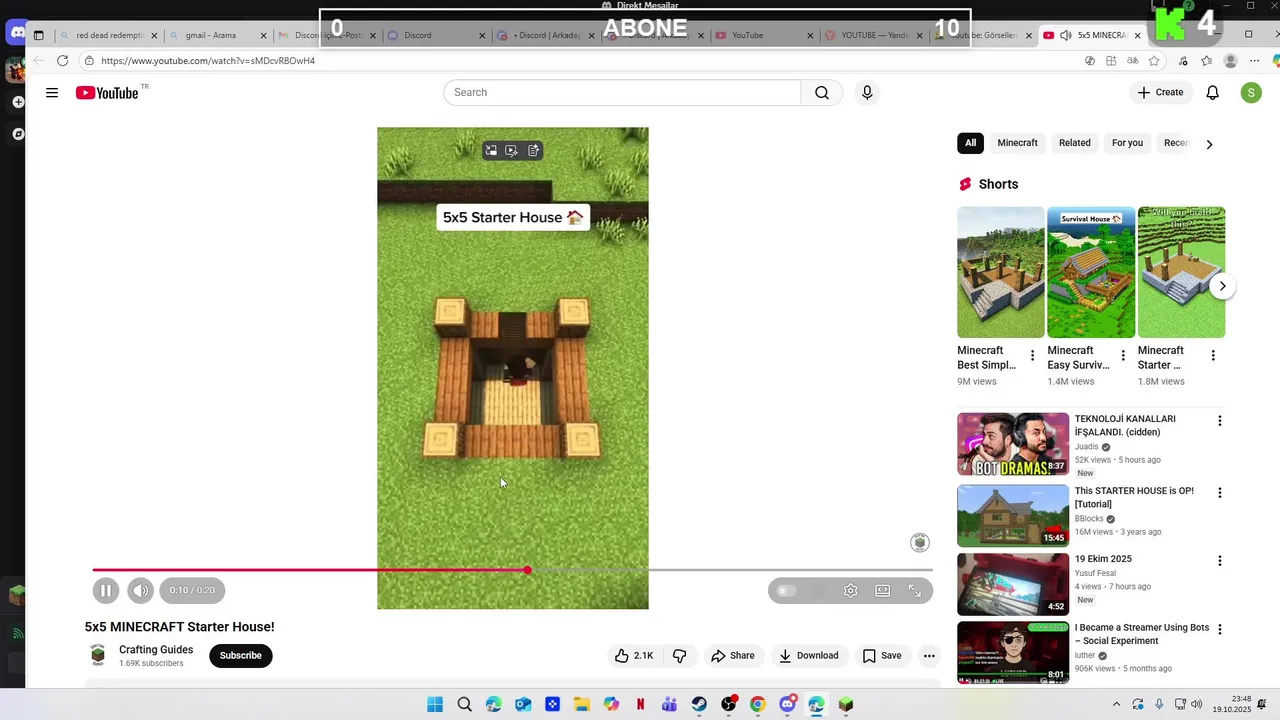1280x720 pixels.
Task: Save the video to a playlist
Action: click(882, 656)
